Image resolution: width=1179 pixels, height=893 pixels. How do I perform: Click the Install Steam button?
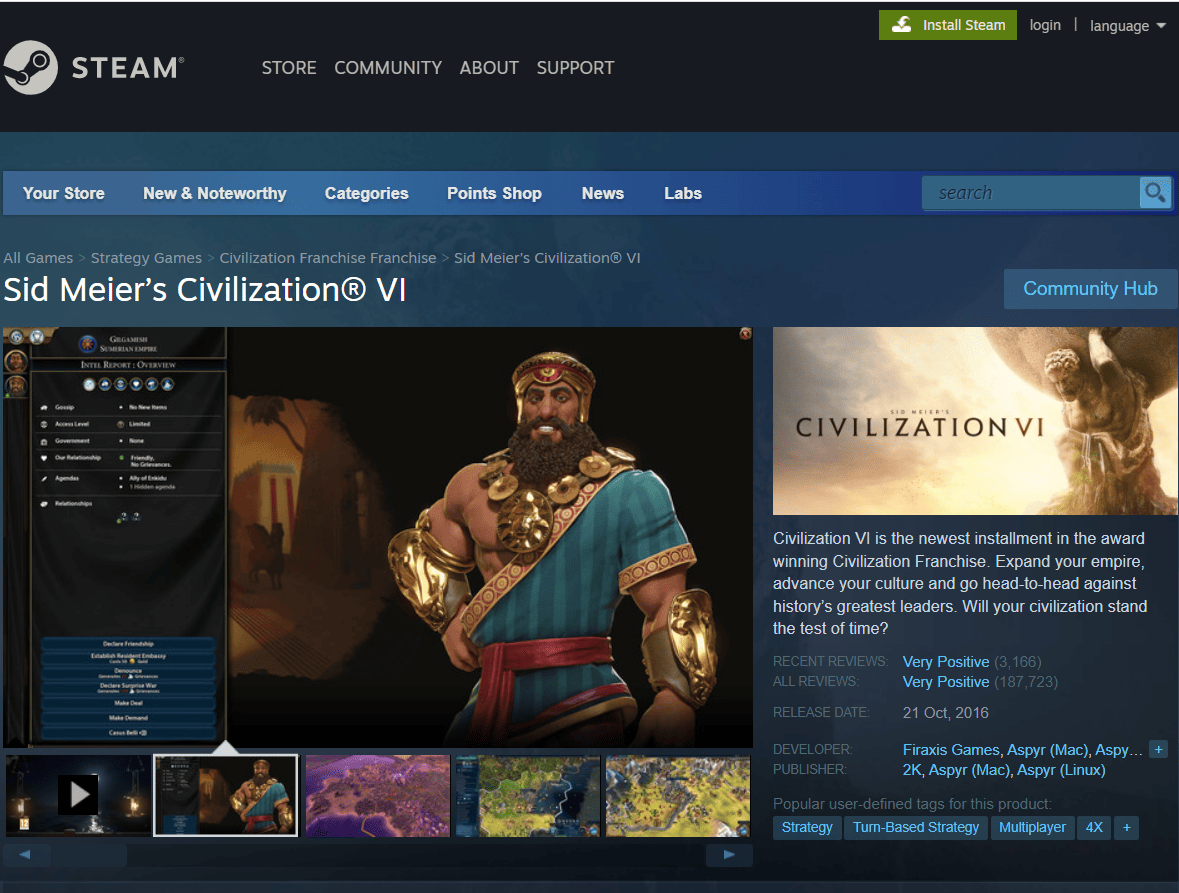(x=947, y=25)
